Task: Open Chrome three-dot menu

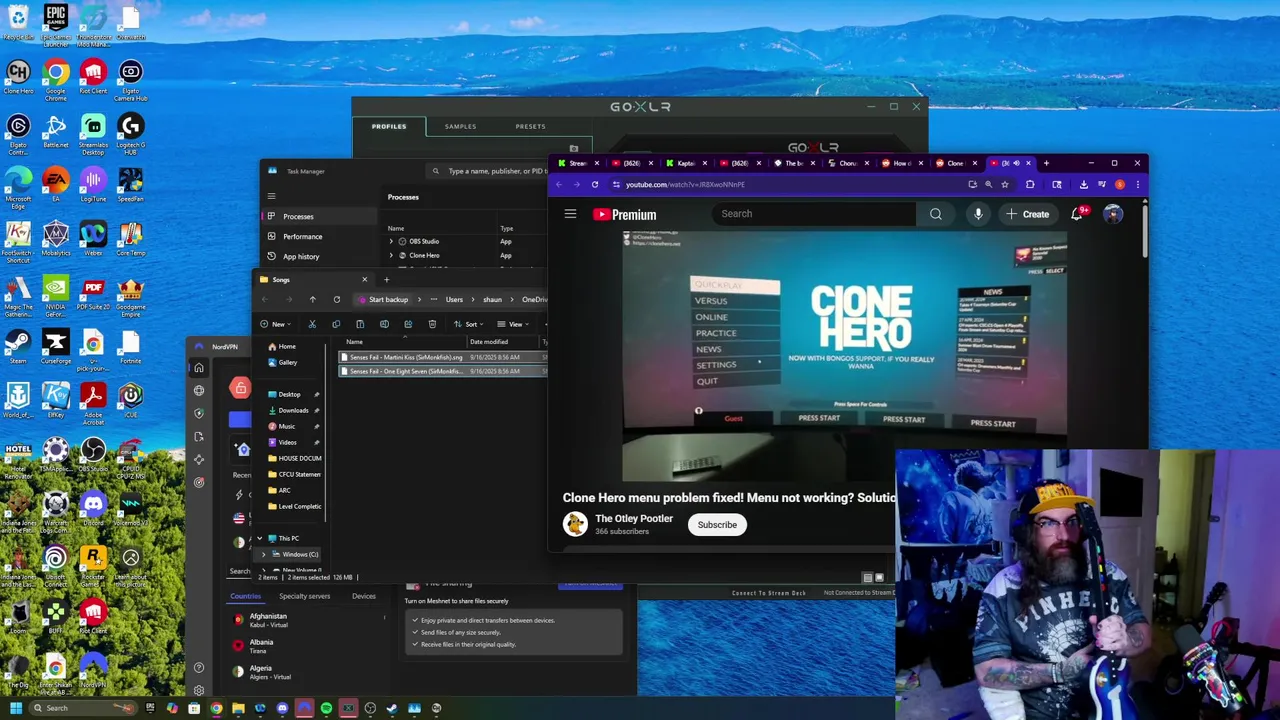Action: 1136,184
